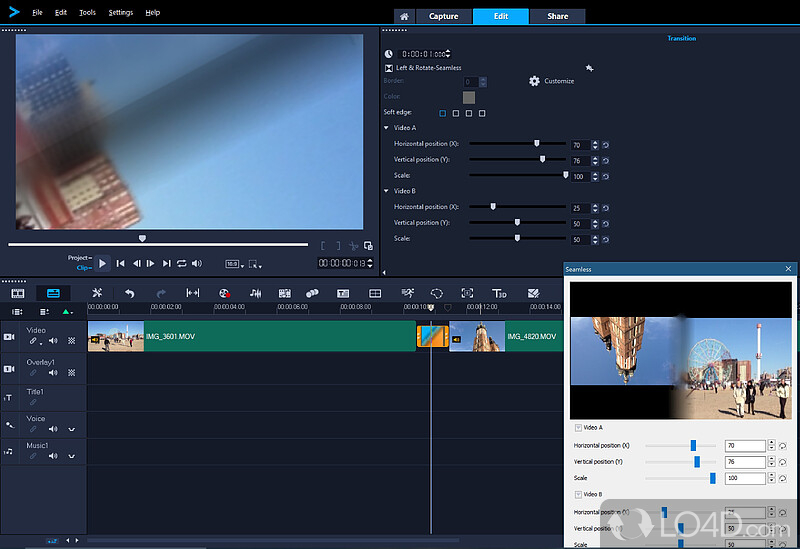The height and width of the screenshot is (549, 800).
Task: Open the Settings menu
Action: [120, 12]
